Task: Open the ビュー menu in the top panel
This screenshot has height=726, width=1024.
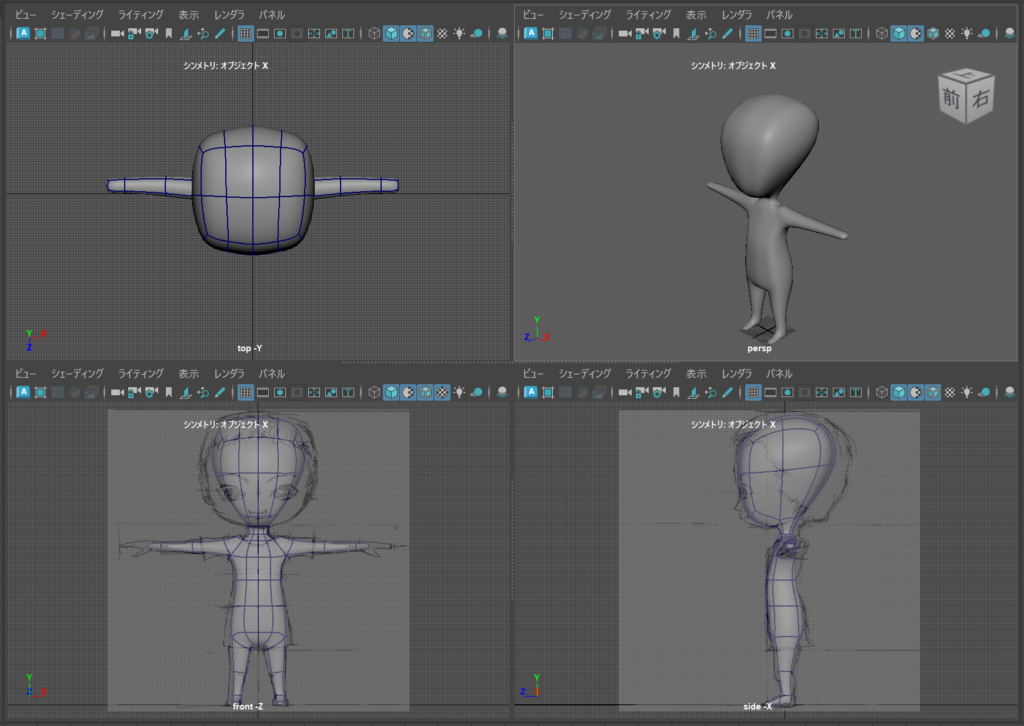Action: [x=25, y=15]
